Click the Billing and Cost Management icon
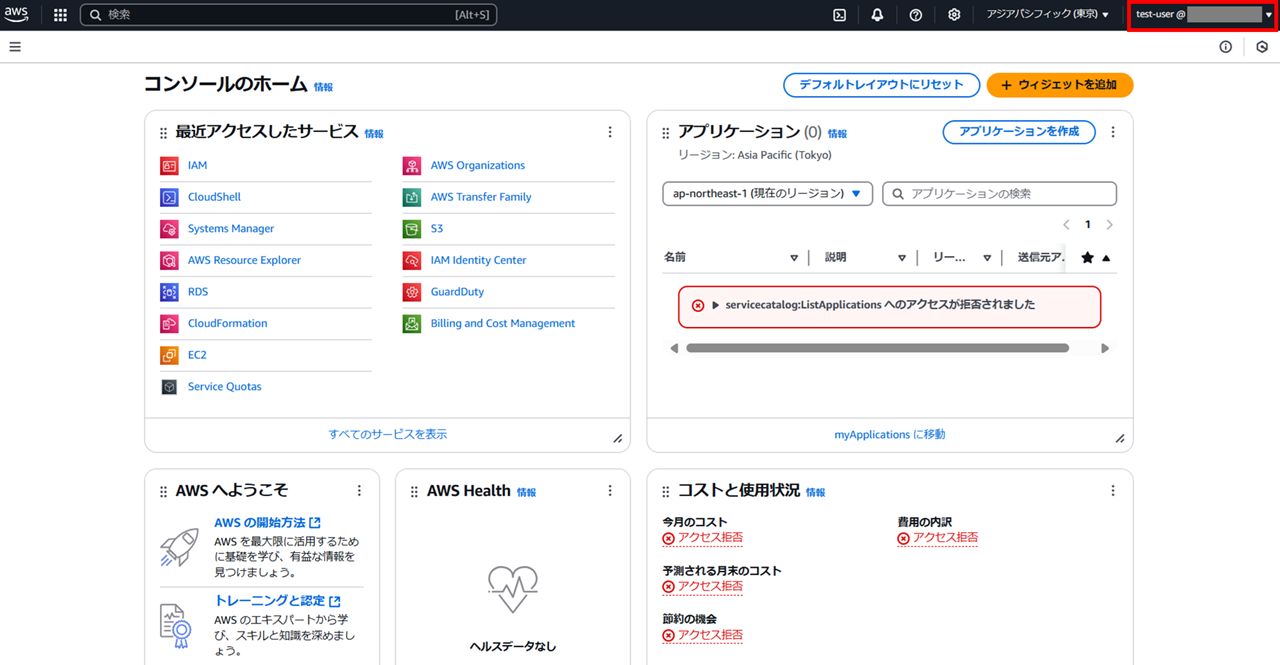The image size is (1280, 665). (x=412, y=324)
